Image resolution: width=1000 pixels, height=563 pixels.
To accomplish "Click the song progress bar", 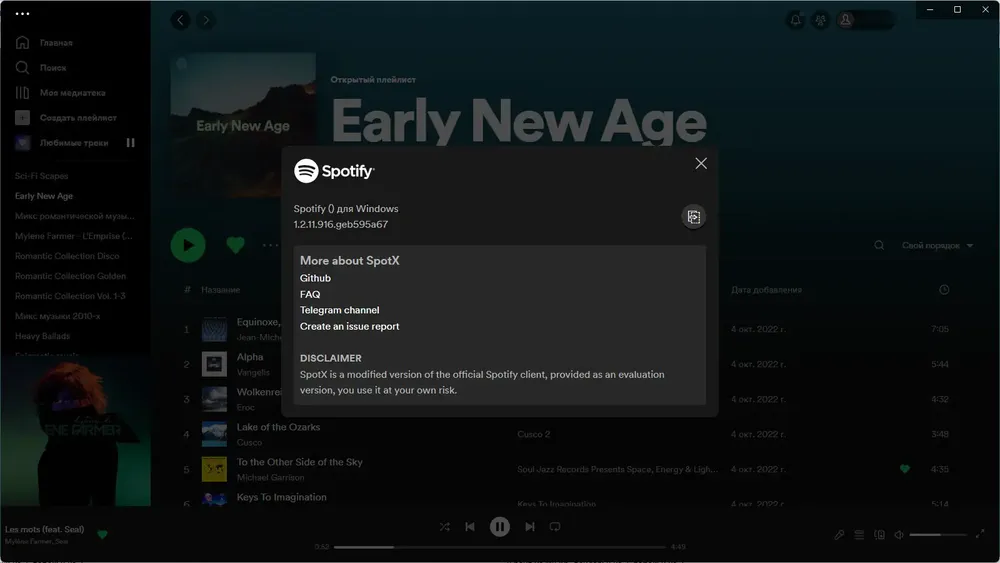I will 499,547.
